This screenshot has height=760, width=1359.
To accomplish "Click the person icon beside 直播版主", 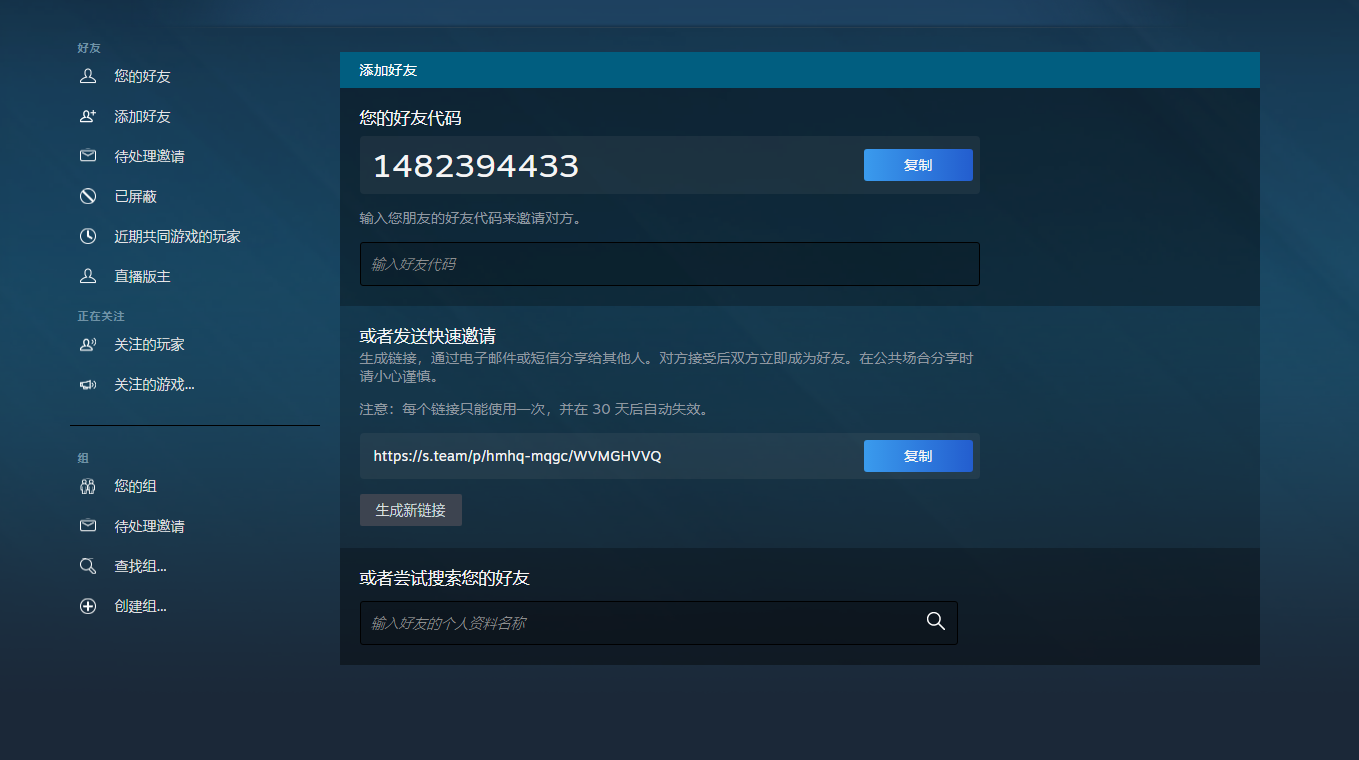I will tap(88, 276).
